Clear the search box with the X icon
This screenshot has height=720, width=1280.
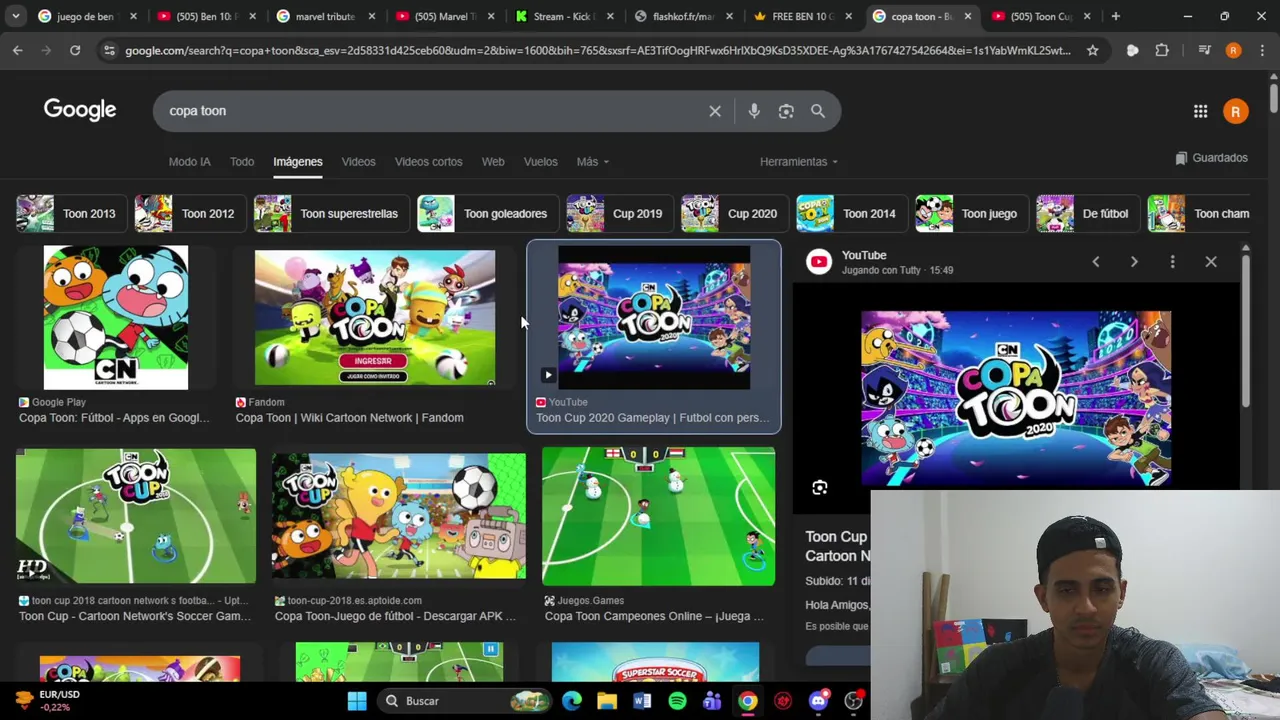click(x=715, y=111)
